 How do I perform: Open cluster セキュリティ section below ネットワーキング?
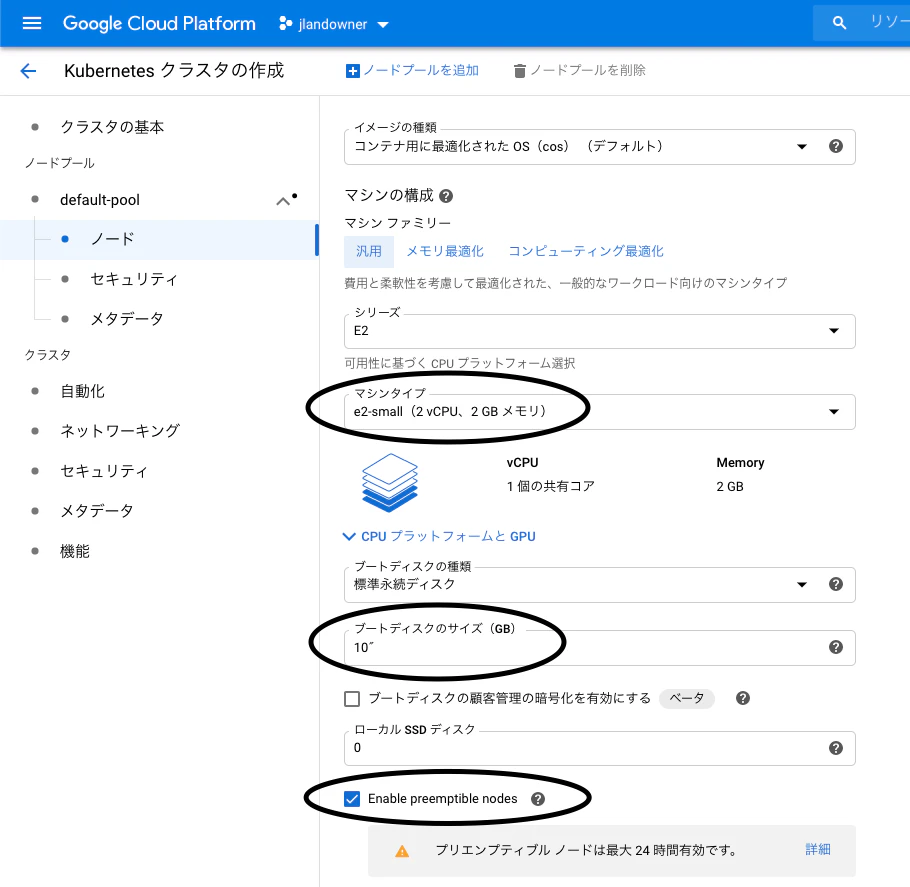point(104,471)
